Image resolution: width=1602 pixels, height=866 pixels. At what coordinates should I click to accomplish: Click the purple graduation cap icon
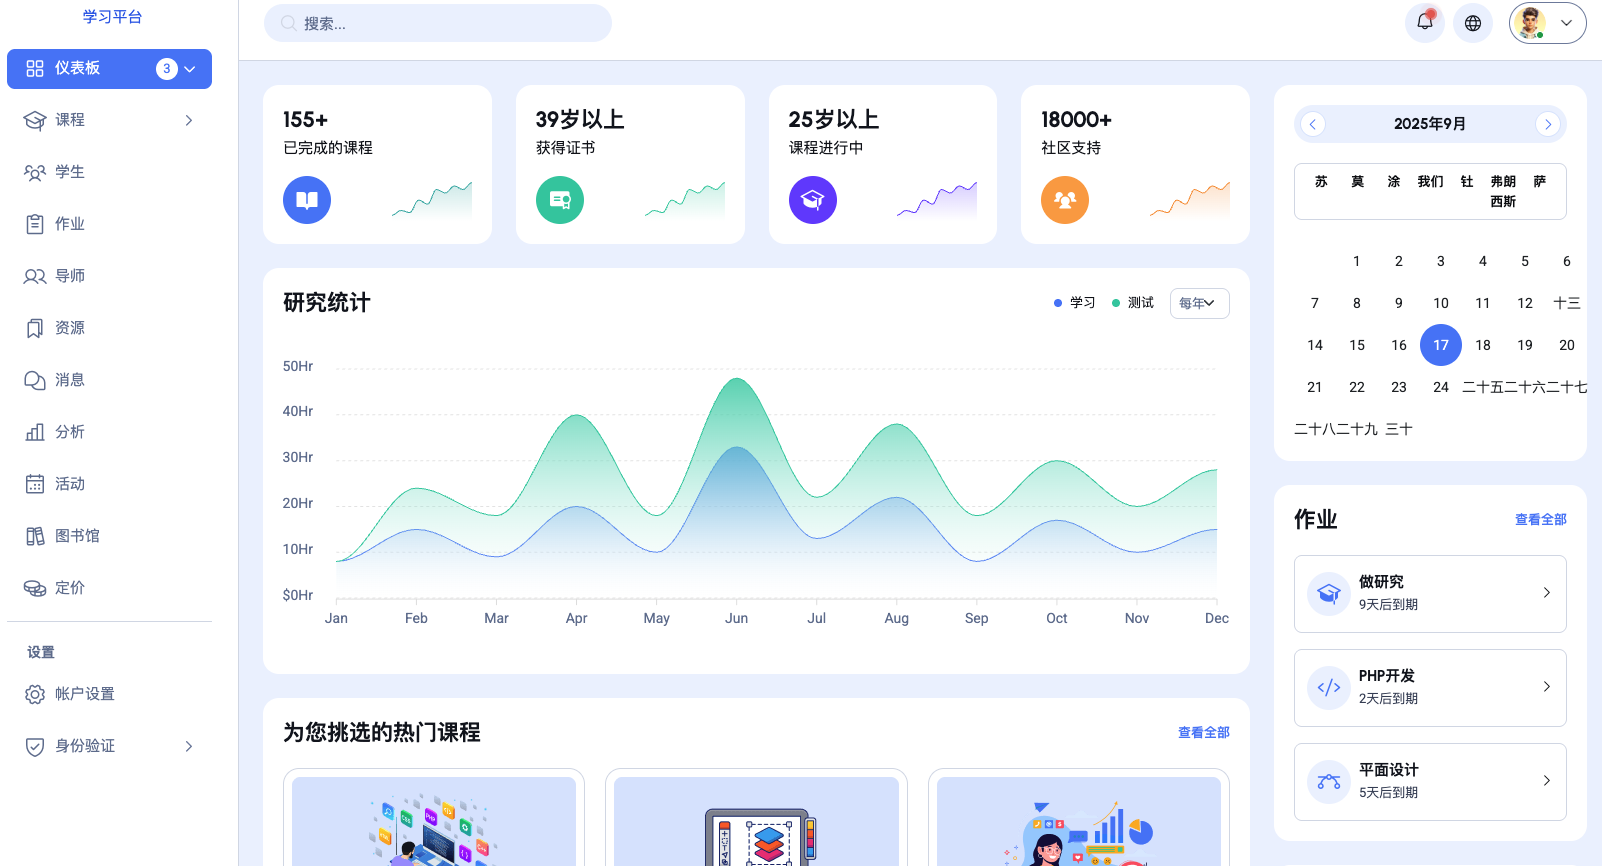[x=813, y=200]
